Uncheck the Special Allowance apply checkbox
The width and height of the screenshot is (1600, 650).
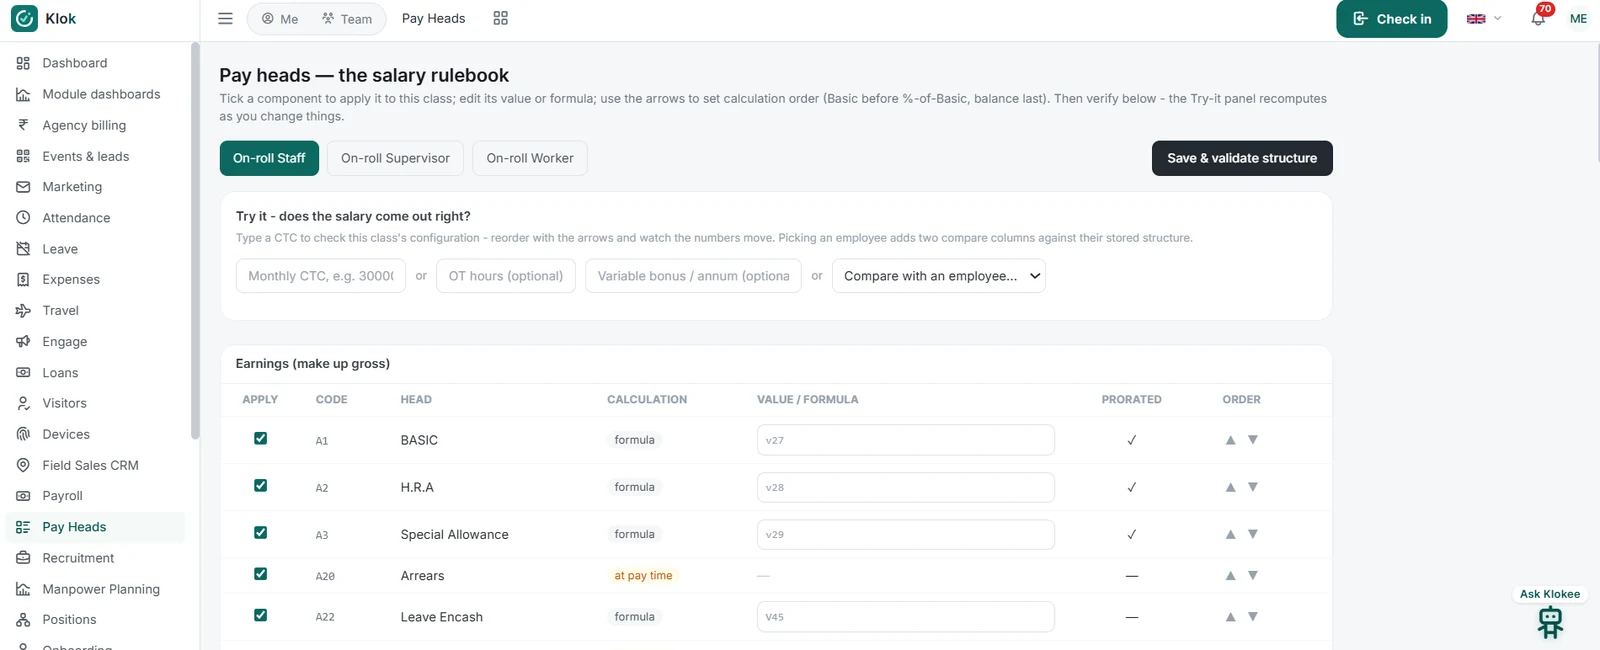pyautogui.click(x=260, y=532)
